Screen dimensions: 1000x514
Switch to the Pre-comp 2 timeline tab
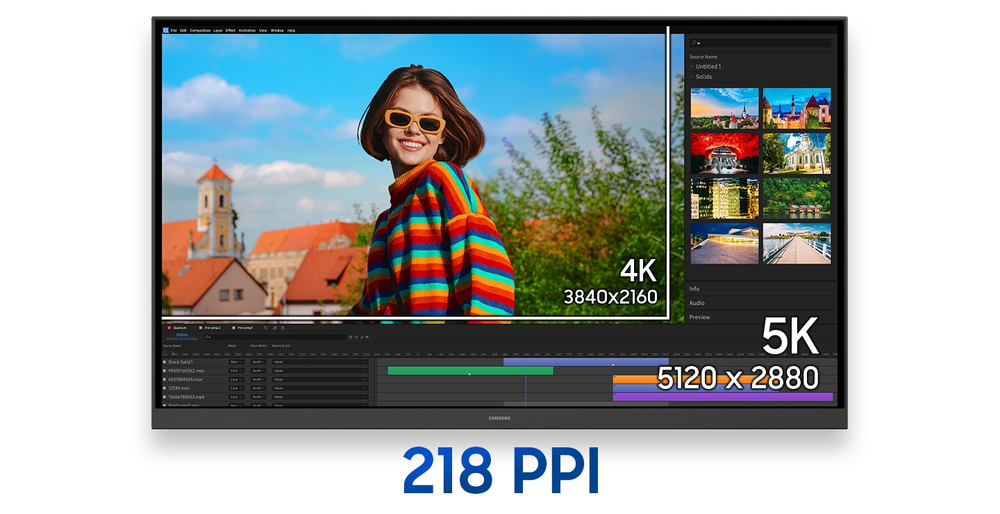pyautogui.click(x=212, y=328)
